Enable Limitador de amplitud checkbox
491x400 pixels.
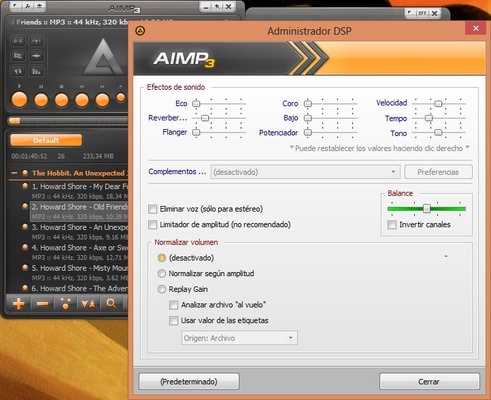[152, 225]
